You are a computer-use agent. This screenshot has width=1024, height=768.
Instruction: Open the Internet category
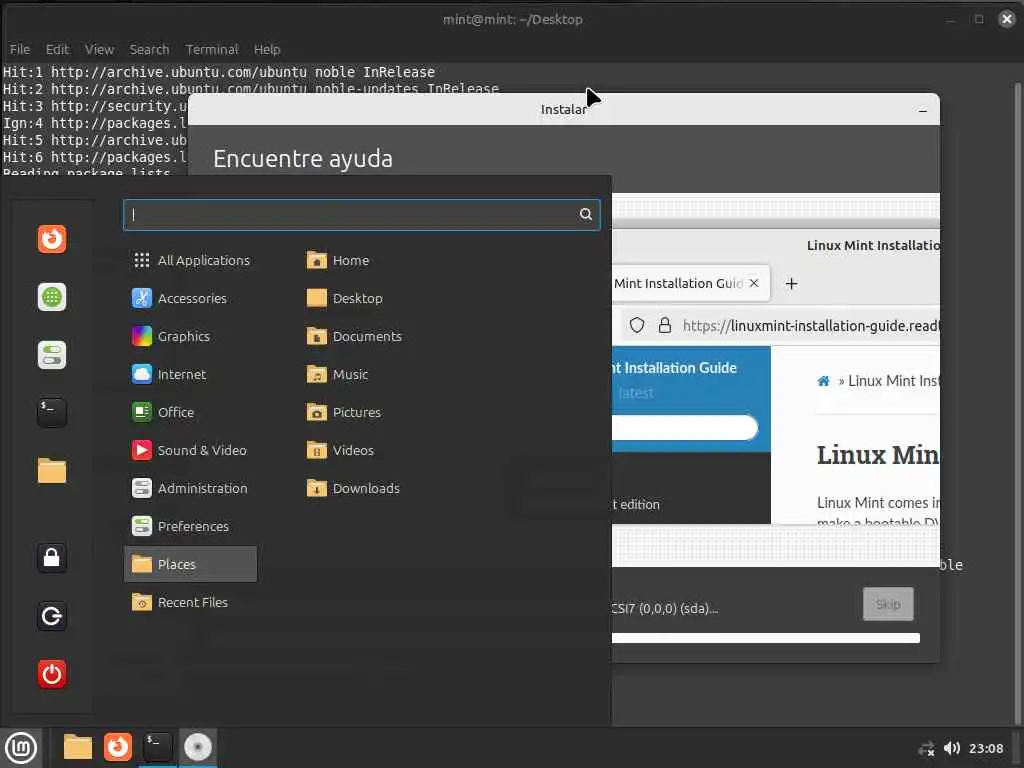[191, 374]
